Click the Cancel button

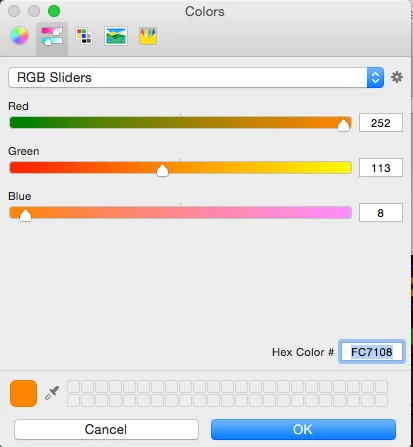[106, 429]
